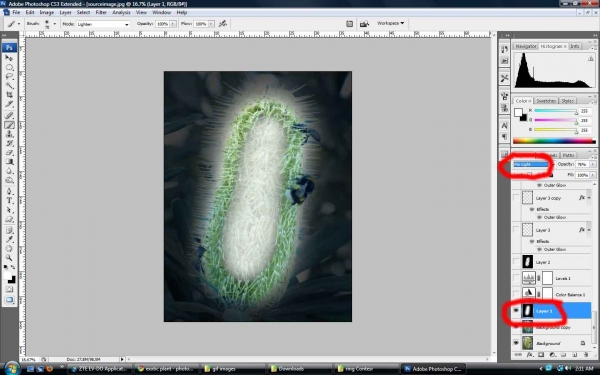Switch to the Paths tab
Screen dimensions: 600x375
coord(568,155)
